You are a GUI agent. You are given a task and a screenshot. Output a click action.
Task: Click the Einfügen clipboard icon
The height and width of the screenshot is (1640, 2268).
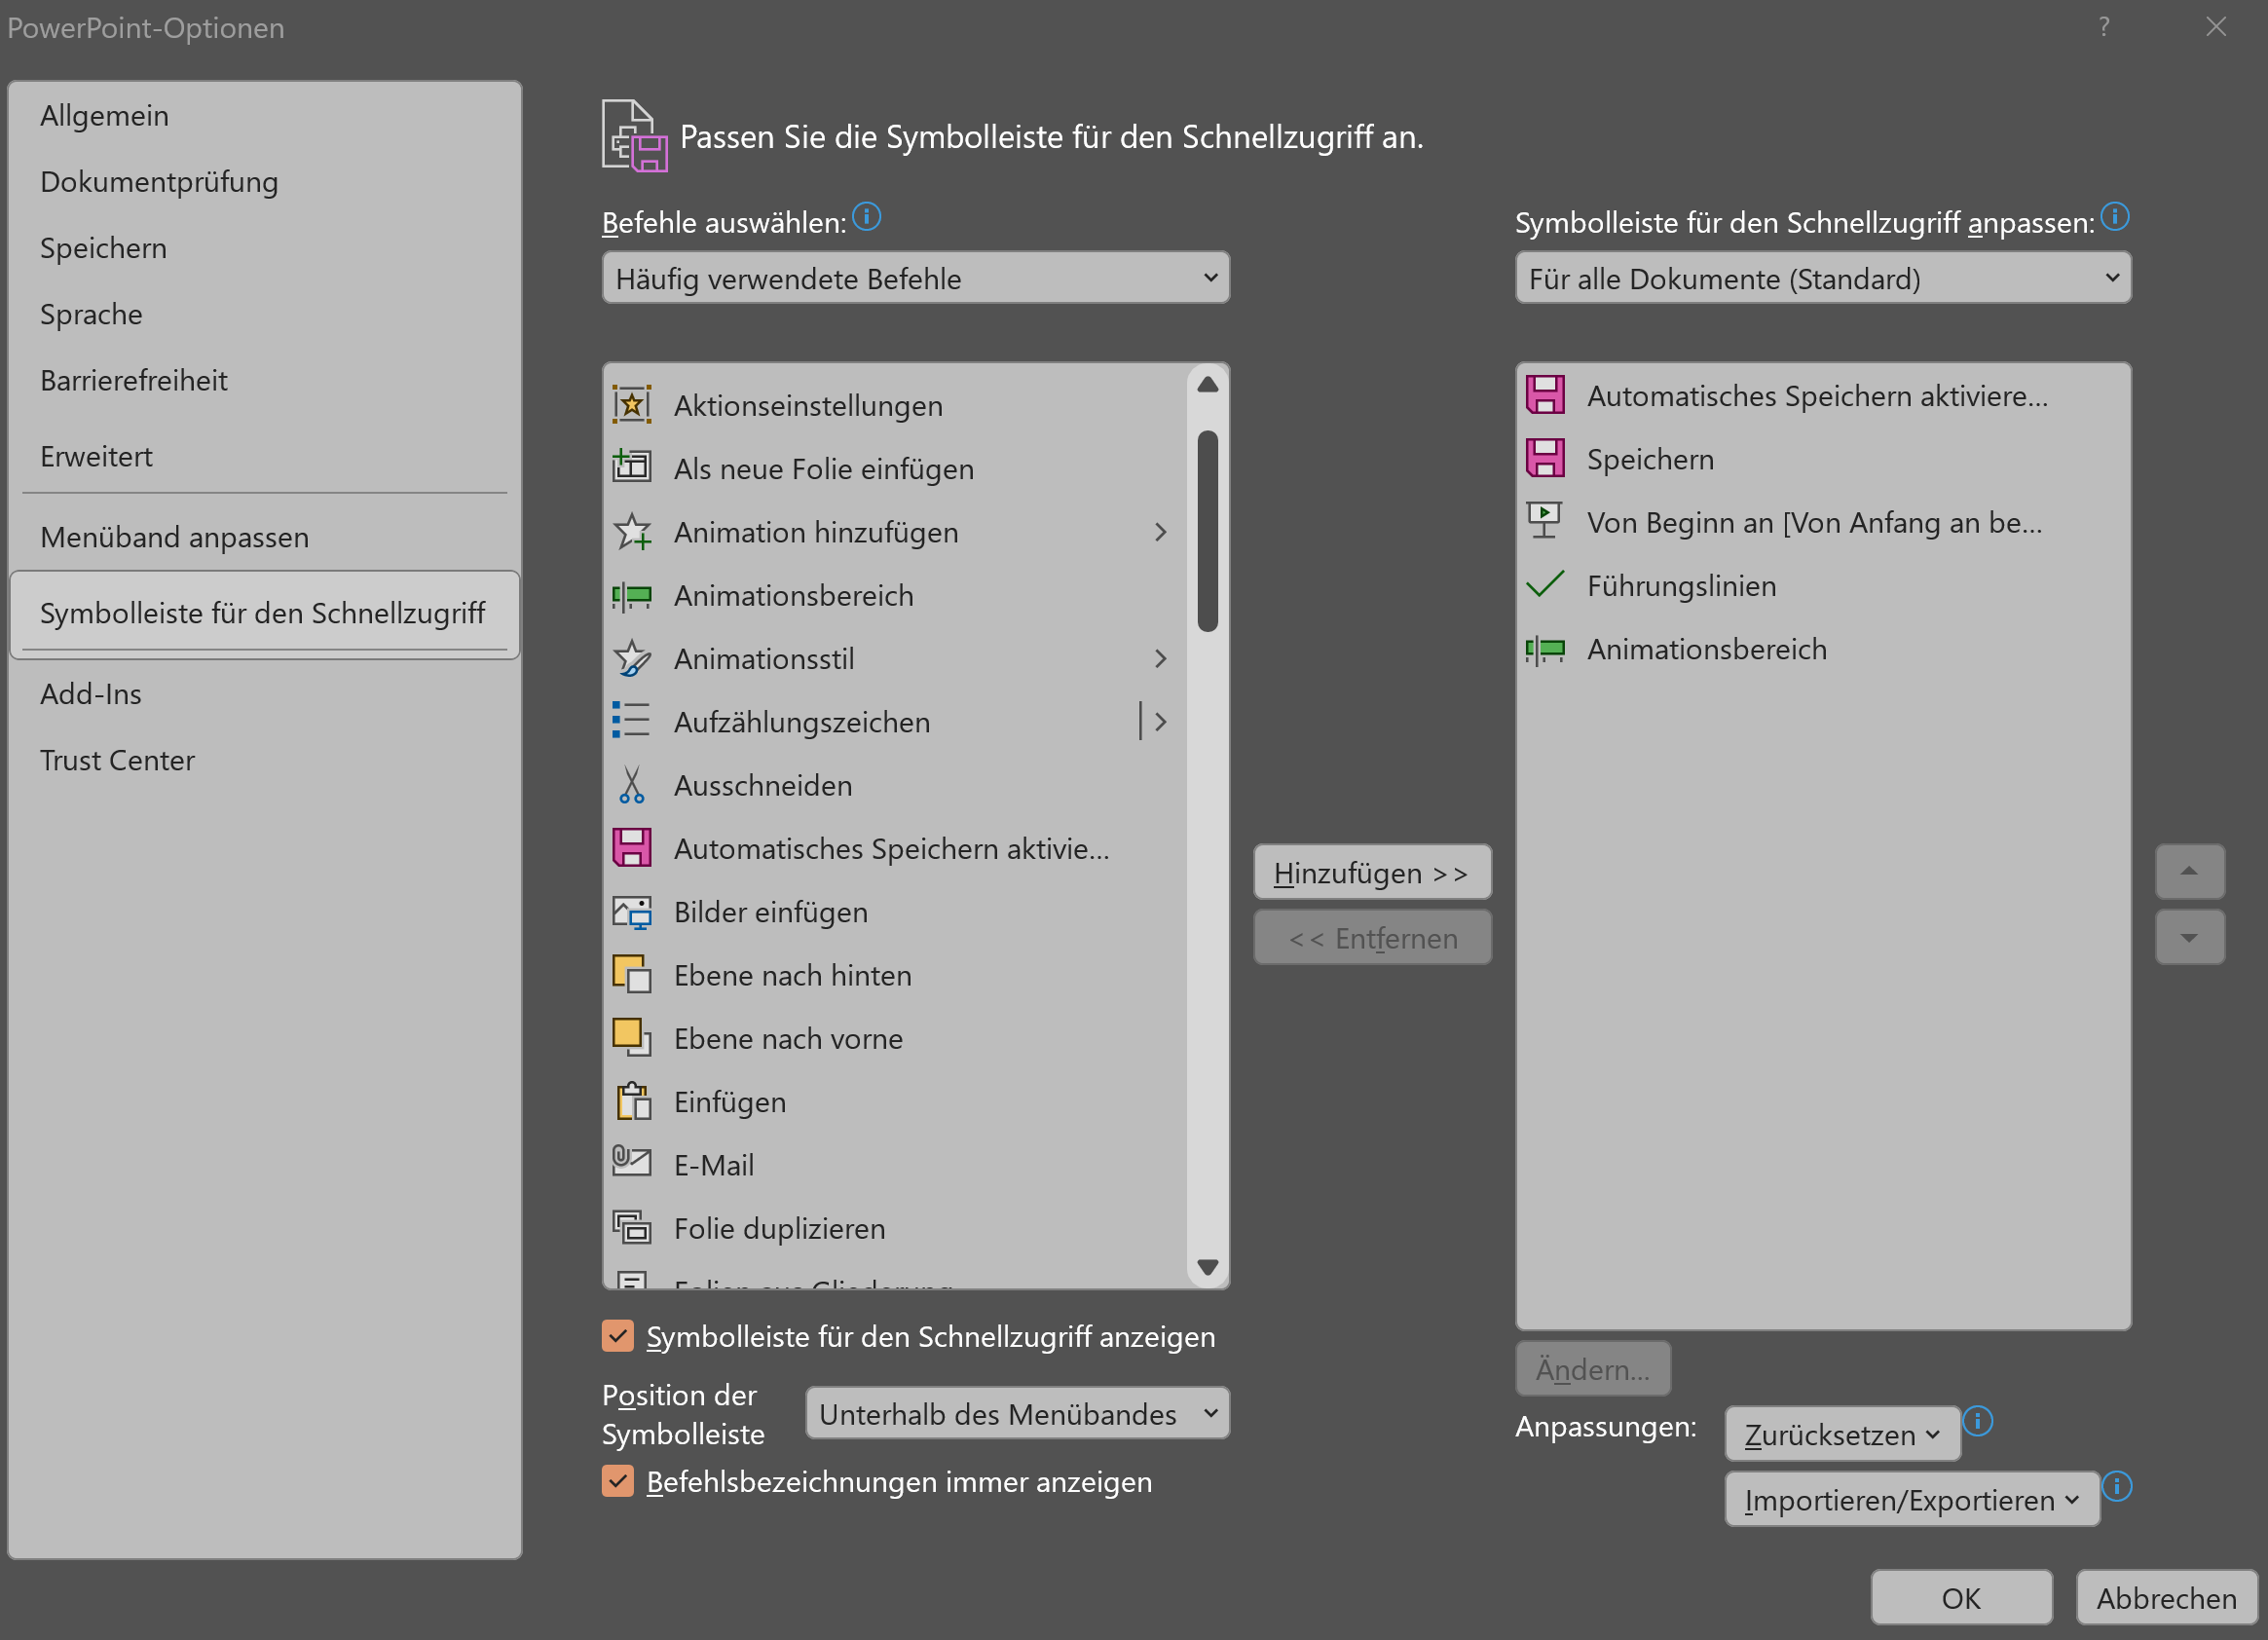point(632,1101)
